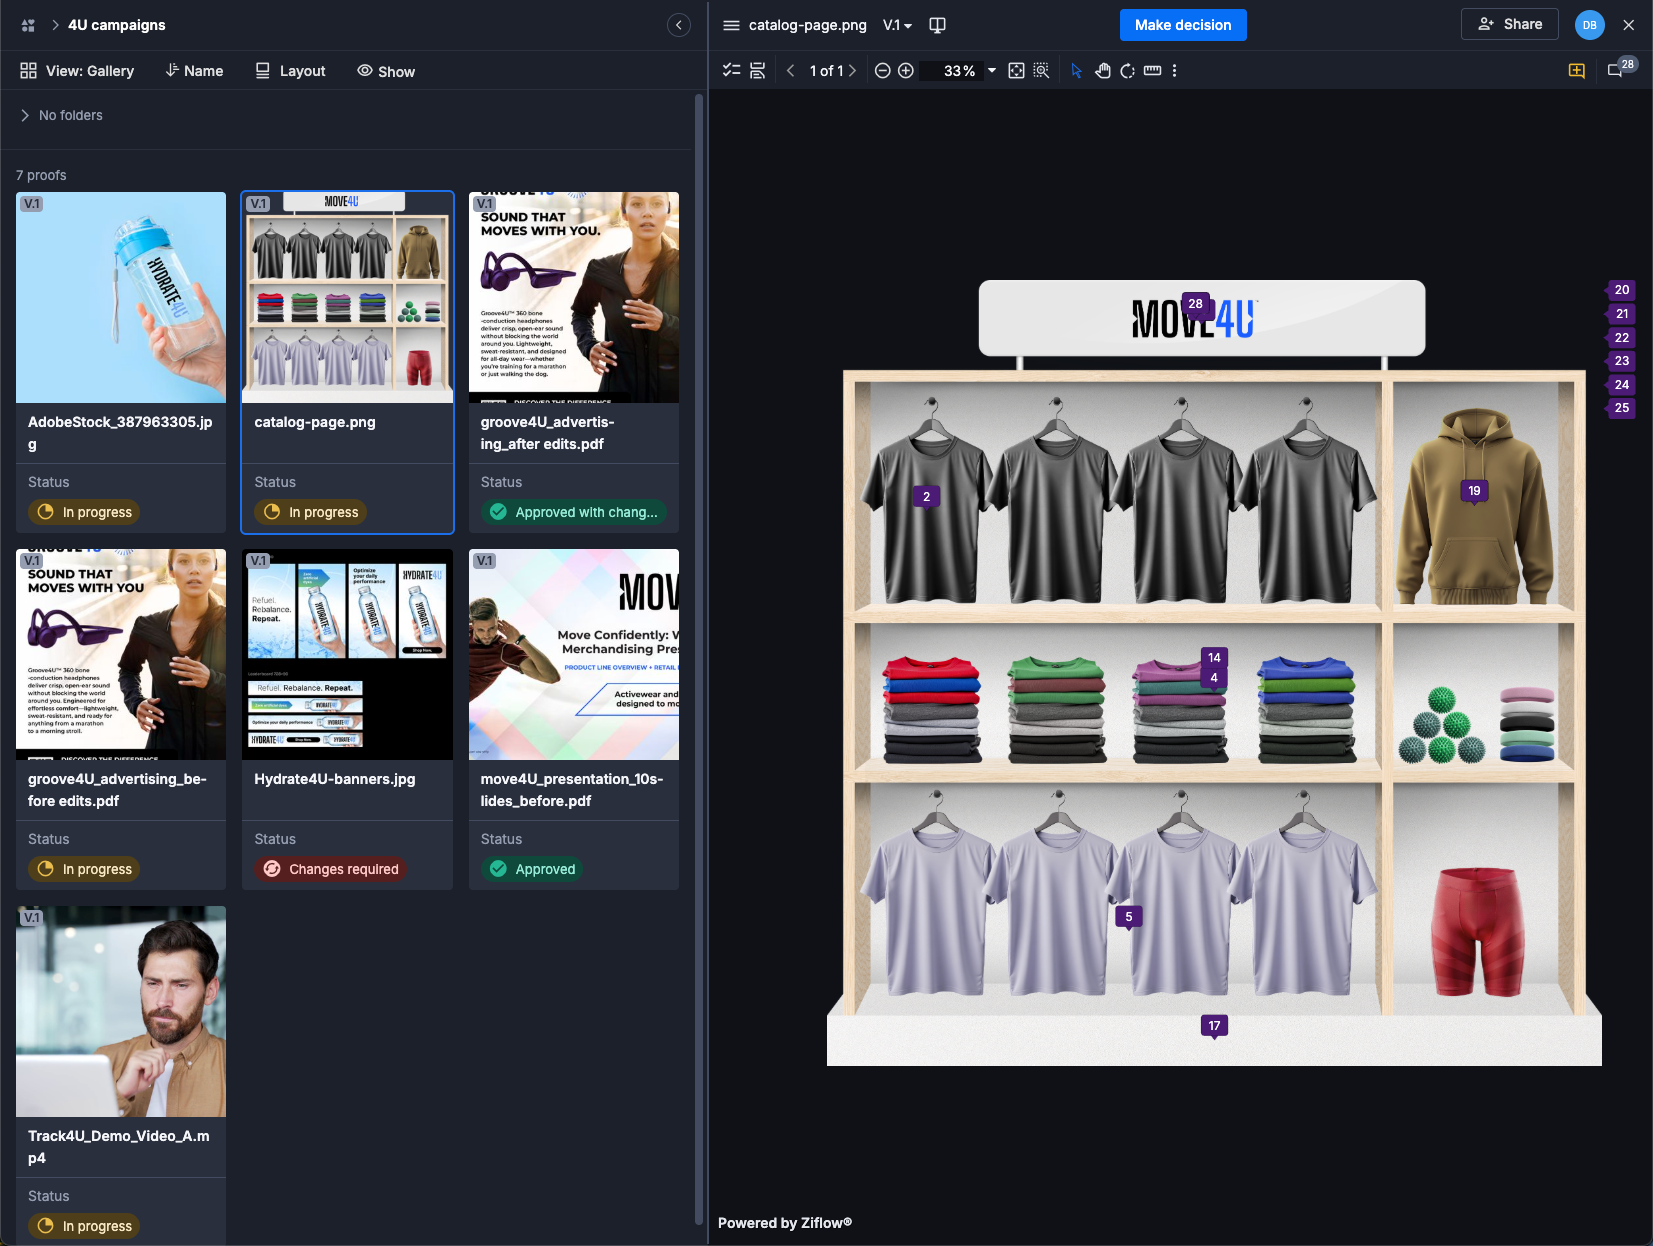Screen dimensions: 1653x1246
Task: Close the proof viewer with the X
Action: tap(1629, 25)
